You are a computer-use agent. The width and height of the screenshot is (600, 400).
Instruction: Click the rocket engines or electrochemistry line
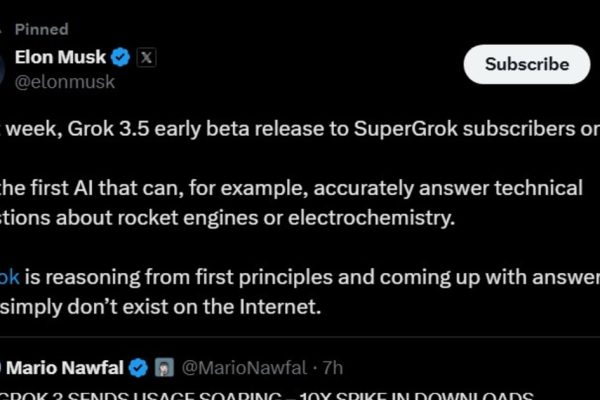(227, 218)
